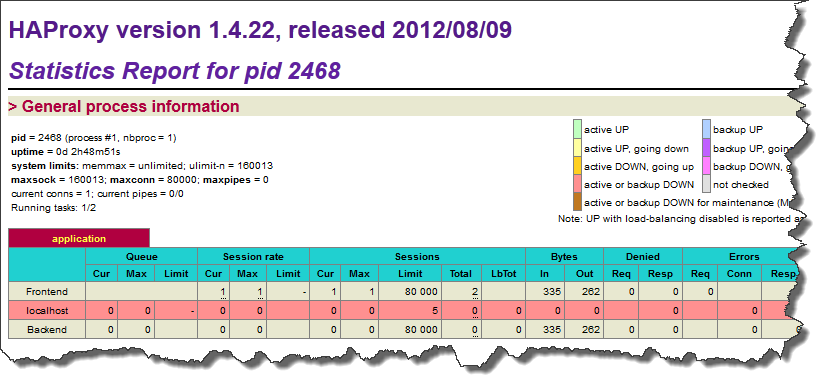Click the Backend row sessions limit '80 000'
This screenshot has height=390, width=831.
point(421,330)
